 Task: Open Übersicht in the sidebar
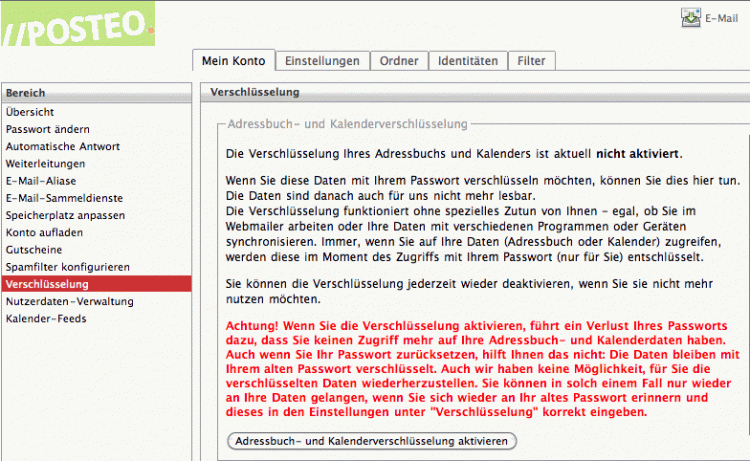30,112
